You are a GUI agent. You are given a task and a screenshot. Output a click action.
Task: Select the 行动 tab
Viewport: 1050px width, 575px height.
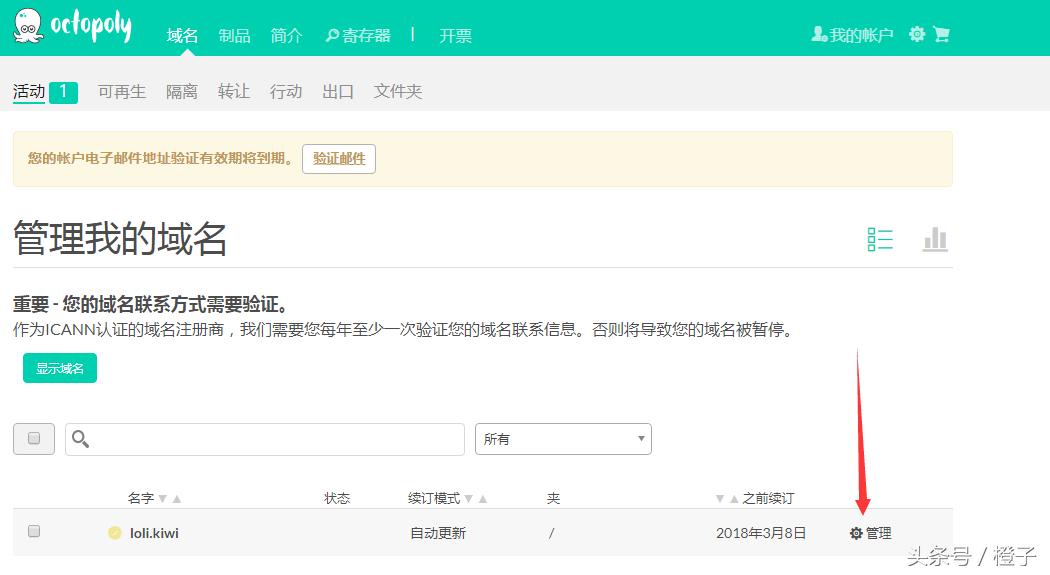pyautogui.click(x=286, y=92)
